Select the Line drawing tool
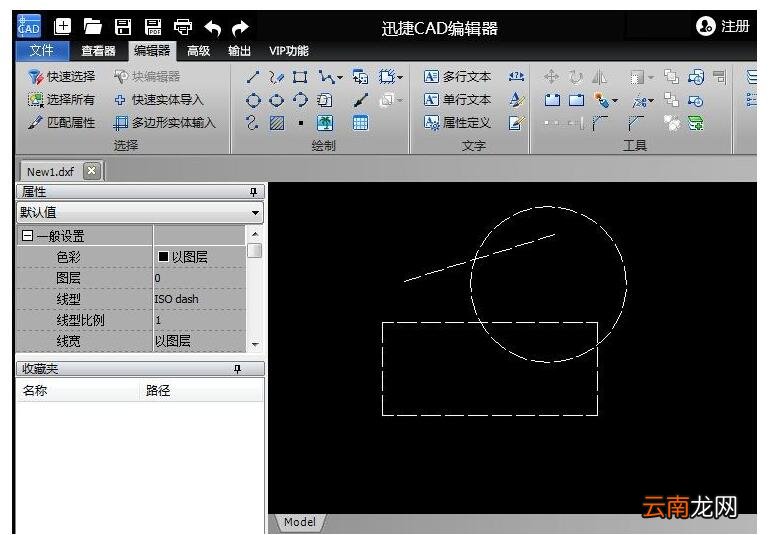This screenshot has height=535, width=775. click(253, 77)
